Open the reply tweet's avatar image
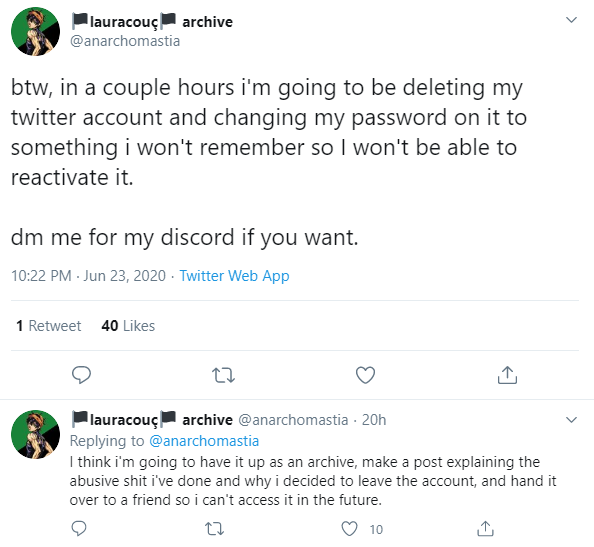 click(36, 434)
